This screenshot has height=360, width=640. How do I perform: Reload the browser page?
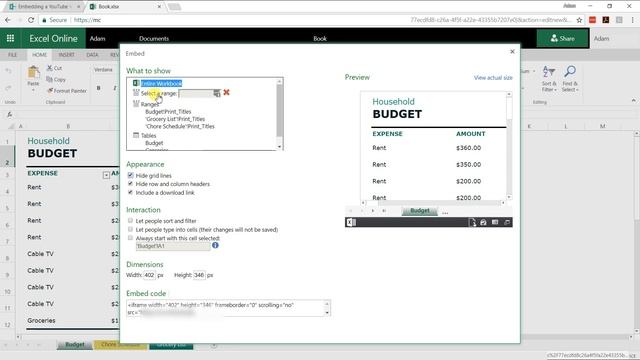[31, 20]
